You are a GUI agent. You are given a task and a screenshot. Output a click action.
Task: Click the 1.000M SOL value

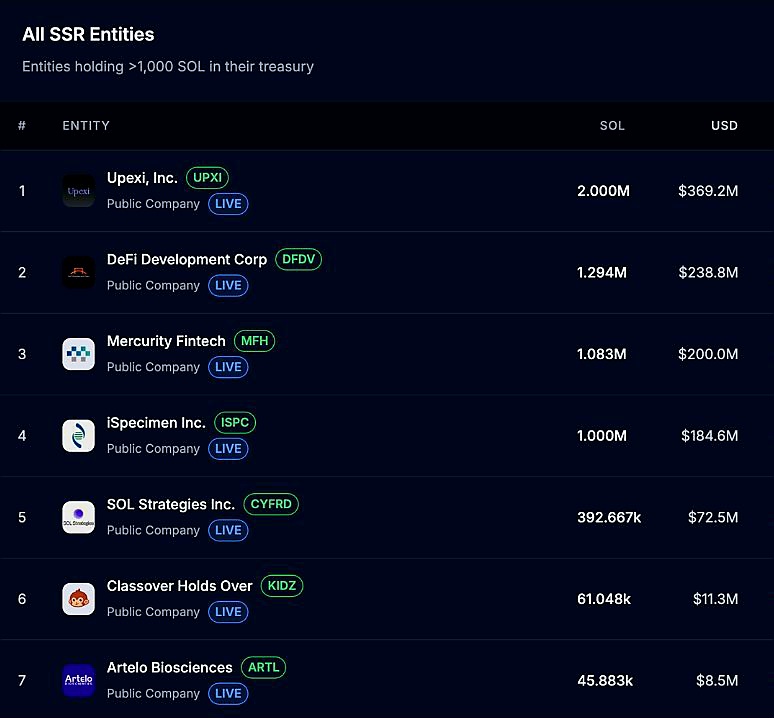pyautogui.click(x=602, y=436)
